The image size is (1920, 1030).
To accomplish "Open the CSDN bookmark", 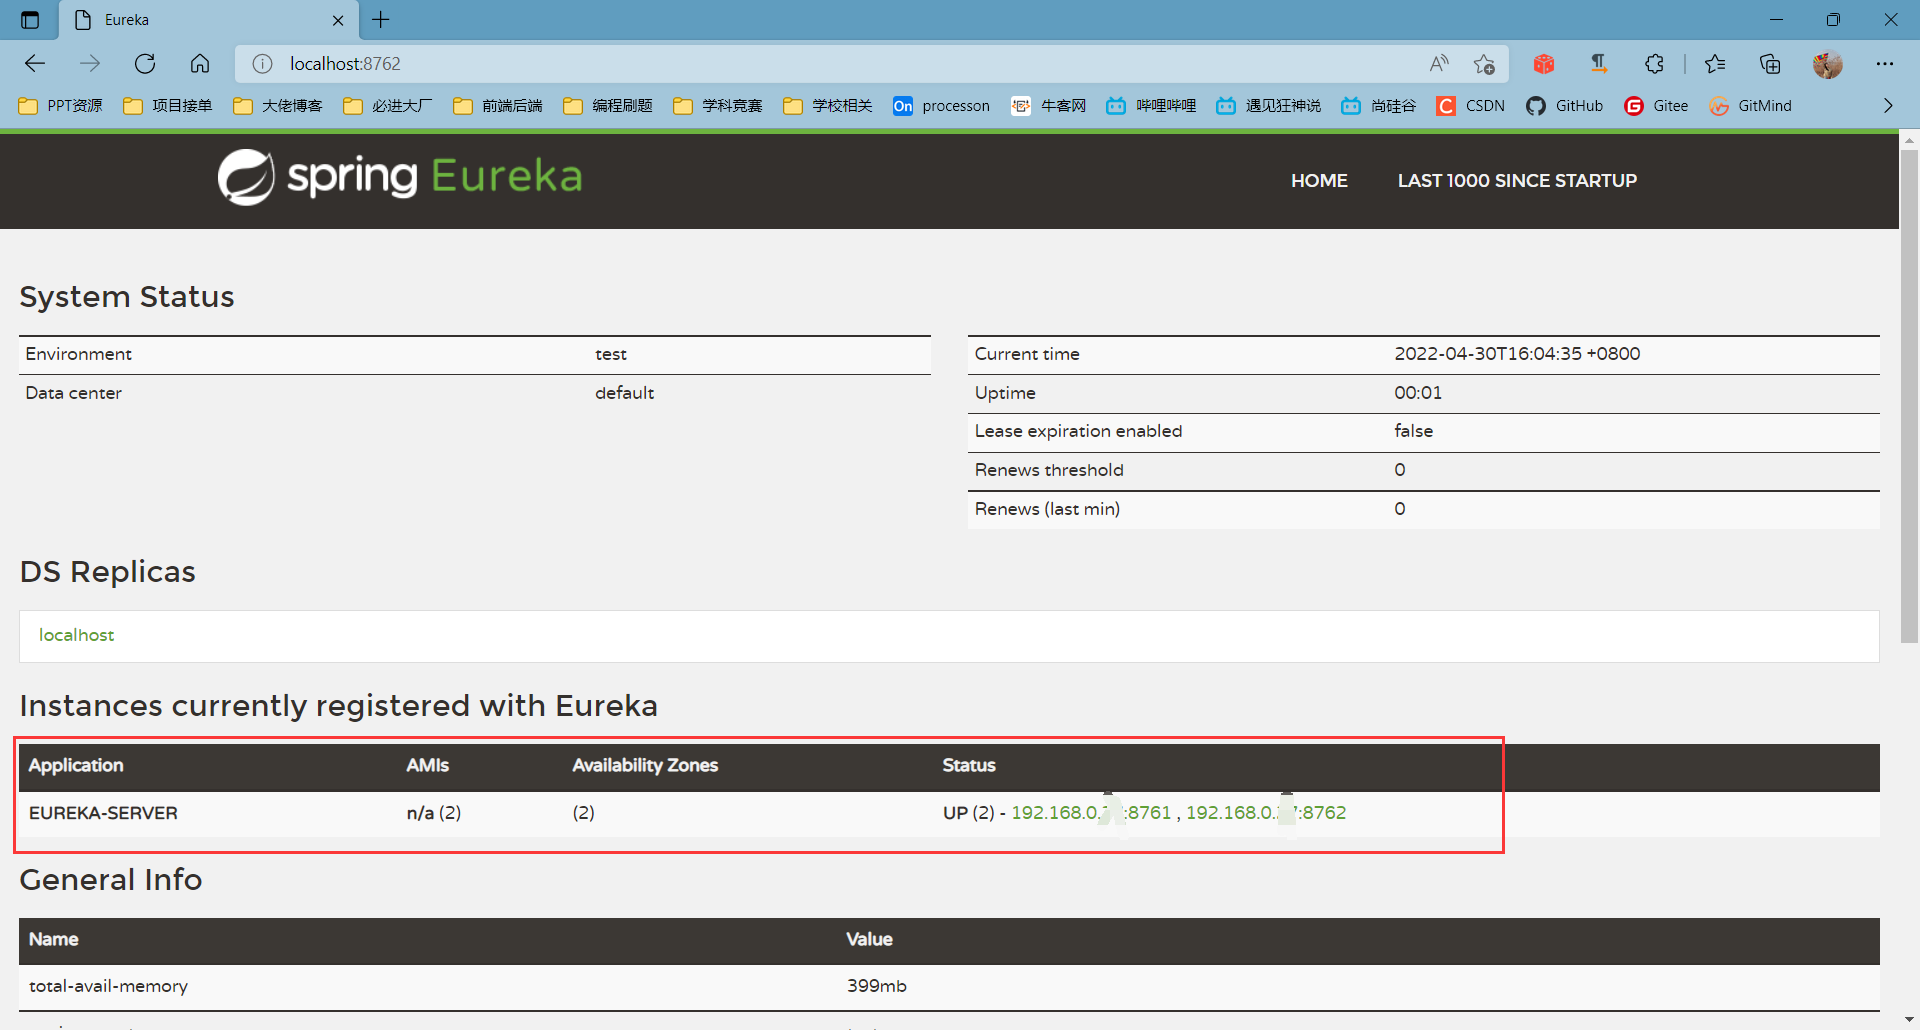I will [x=1470, y=106].
